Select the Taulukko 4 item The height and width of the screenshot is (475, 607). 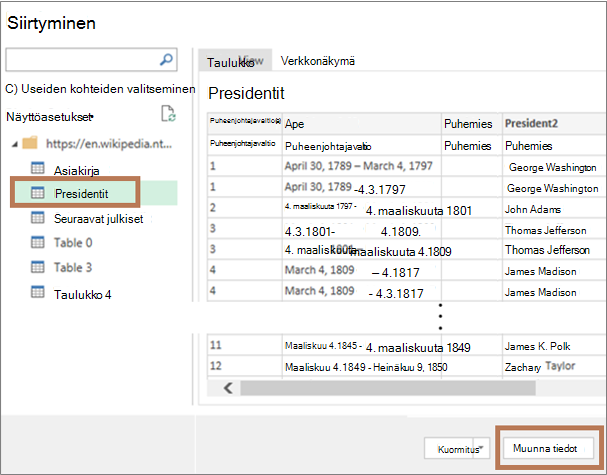82,294
